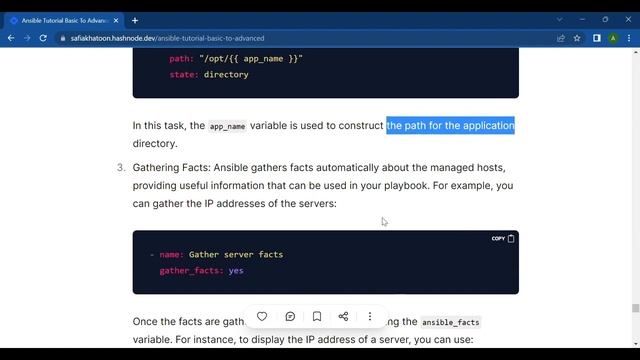Copy the Gather server facts code
Image resolution: width=640 pixels, height=360 pixels.
point(503,239)
